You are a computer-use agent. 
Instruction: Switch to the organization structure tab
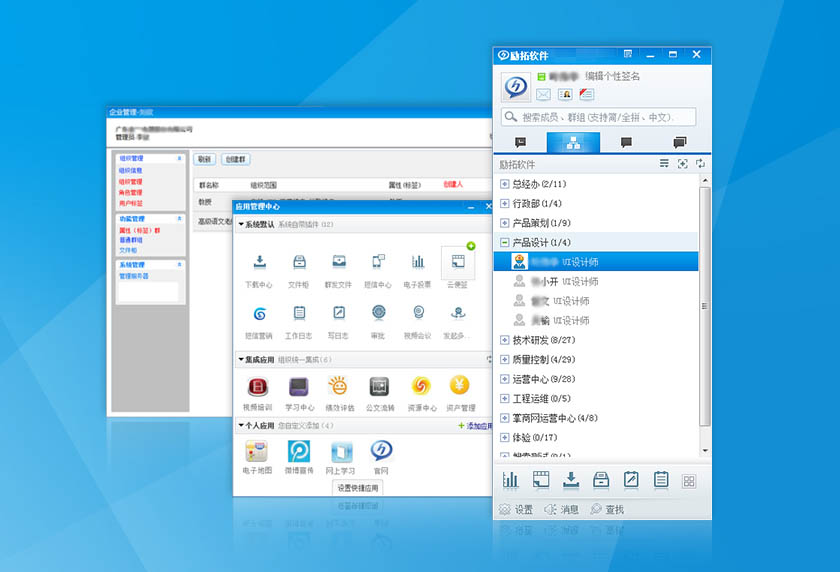click(x=573, y=143)
